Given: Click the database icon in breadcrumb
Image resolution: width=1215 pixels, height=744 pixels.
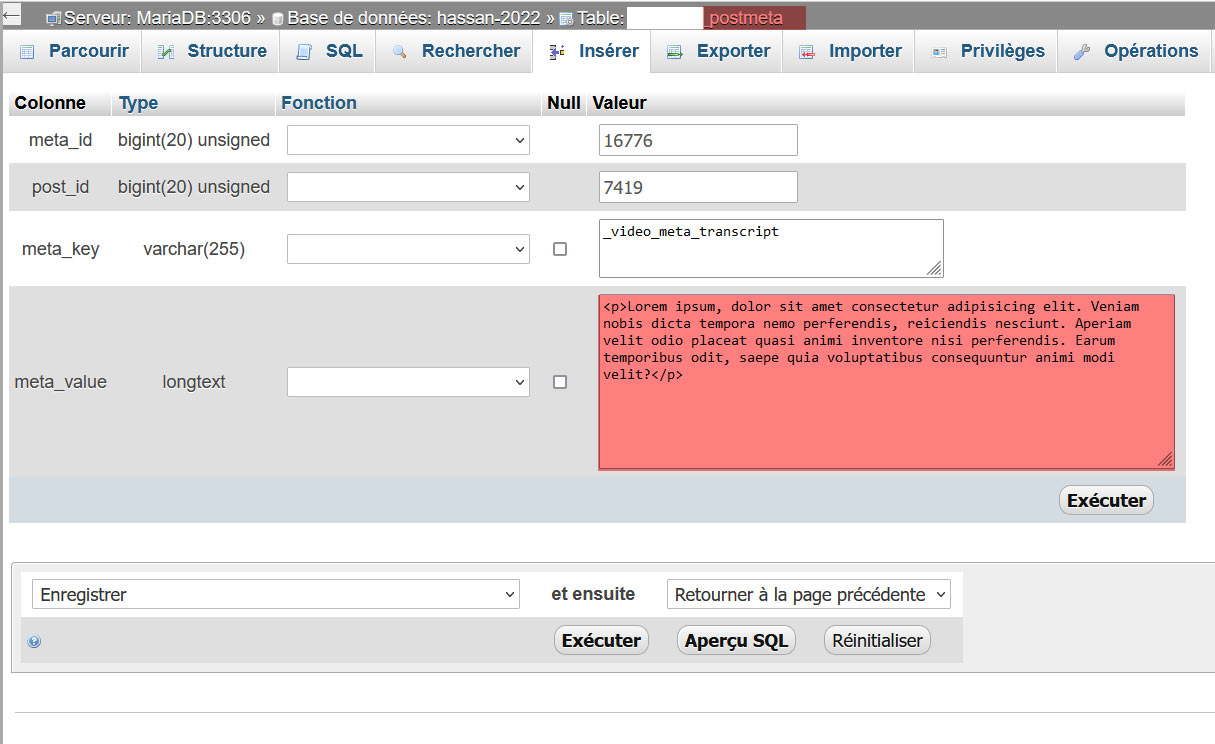Looking at the screenshot, I should click(278, 19).
